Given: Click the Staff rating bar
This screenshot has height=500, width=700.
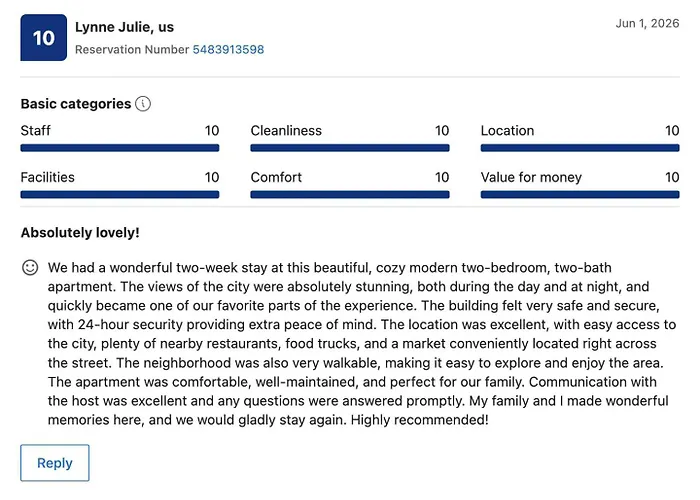Looking at the screenshot, I should click(120, 148).
